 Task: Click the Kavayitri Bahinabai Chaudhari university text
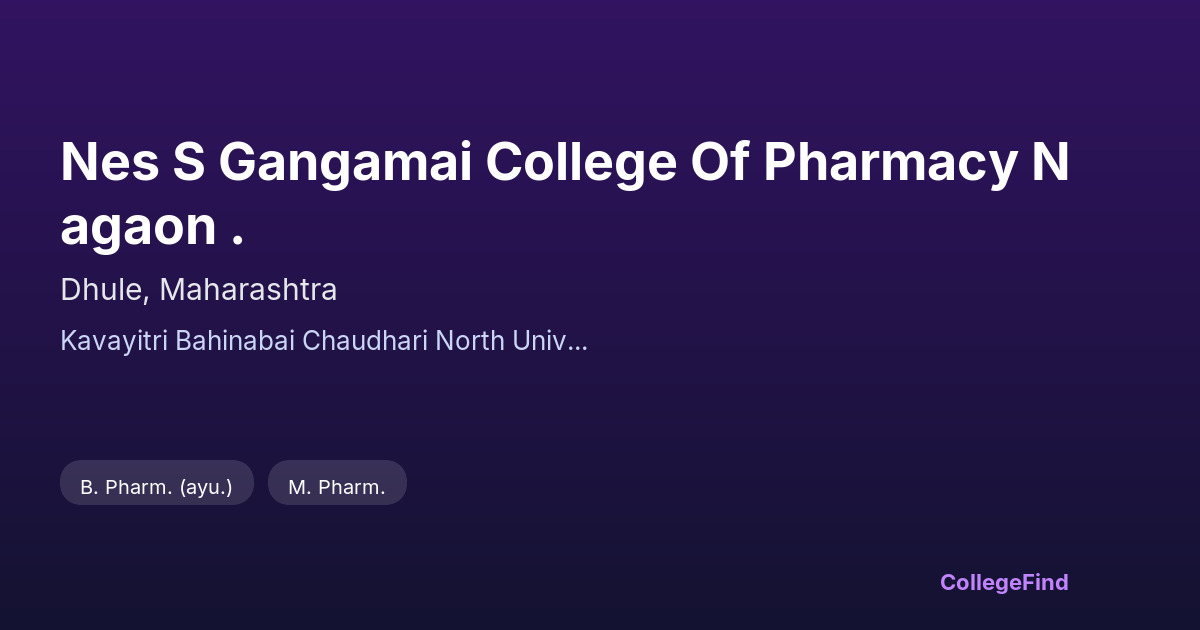pos(323,341)
